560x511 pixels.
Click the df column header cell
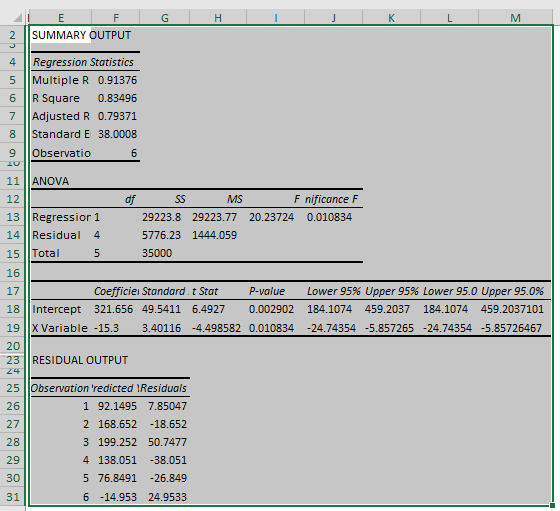tap(130, 199)
